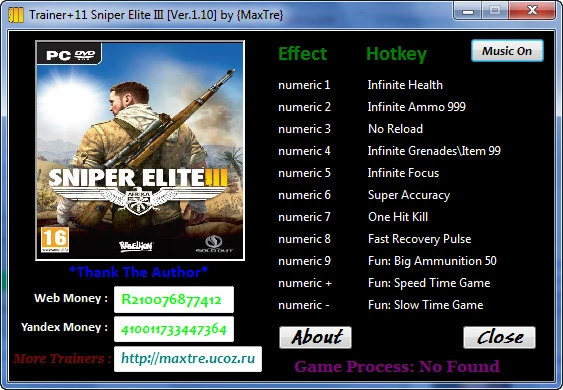
Task: Minimize the trainer window
Action: pos(468,11)
